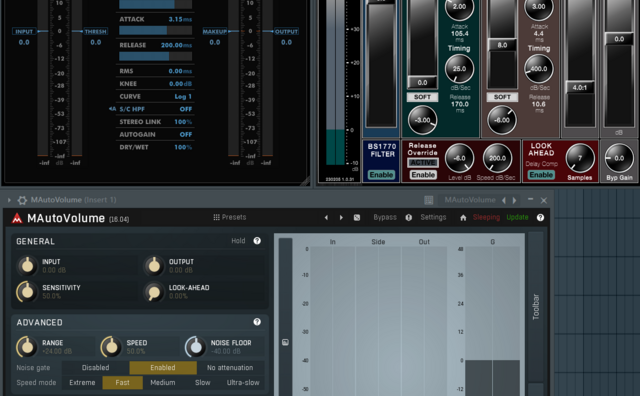
Task: Click the home icon in MAutoVolume header
Action: point(463,218)
